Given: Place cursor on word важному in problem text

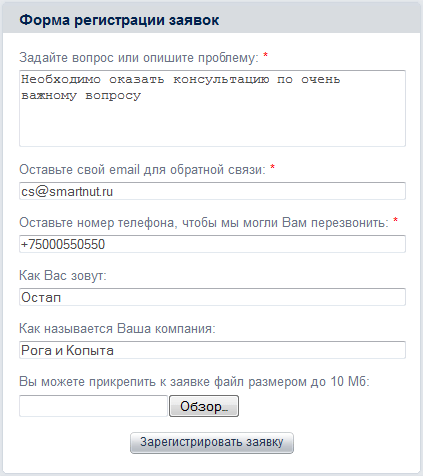Looking at the screenshot, I should (49, 96).
